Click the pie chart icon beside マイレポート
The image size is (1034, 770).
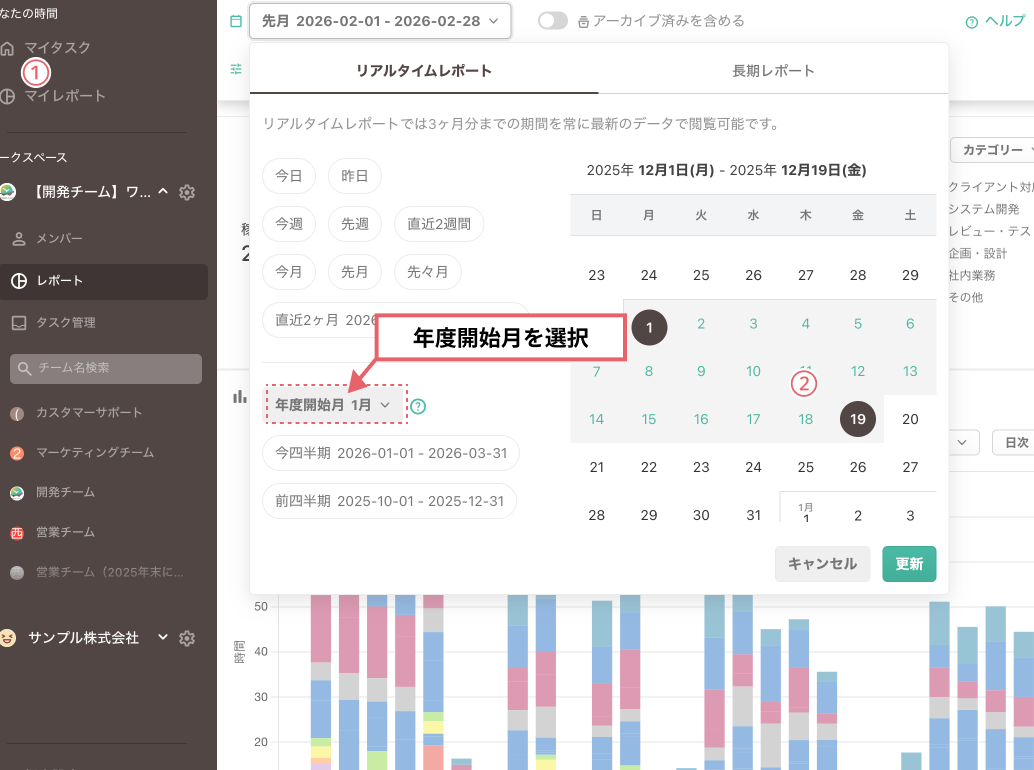(x=8, y=96)
